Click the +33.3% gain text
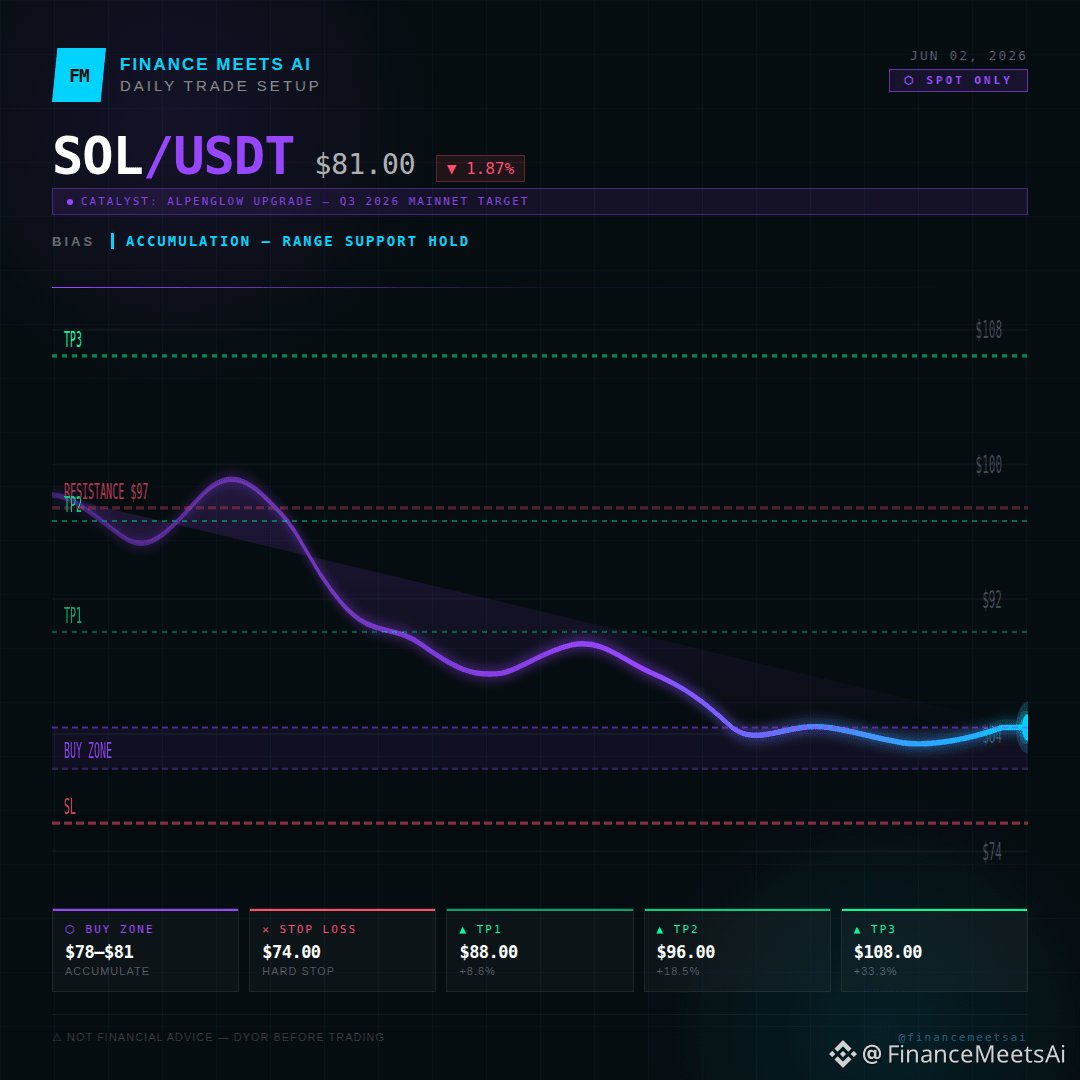The height and width of the screenshot is (1080, 1080). click(875, 971)
